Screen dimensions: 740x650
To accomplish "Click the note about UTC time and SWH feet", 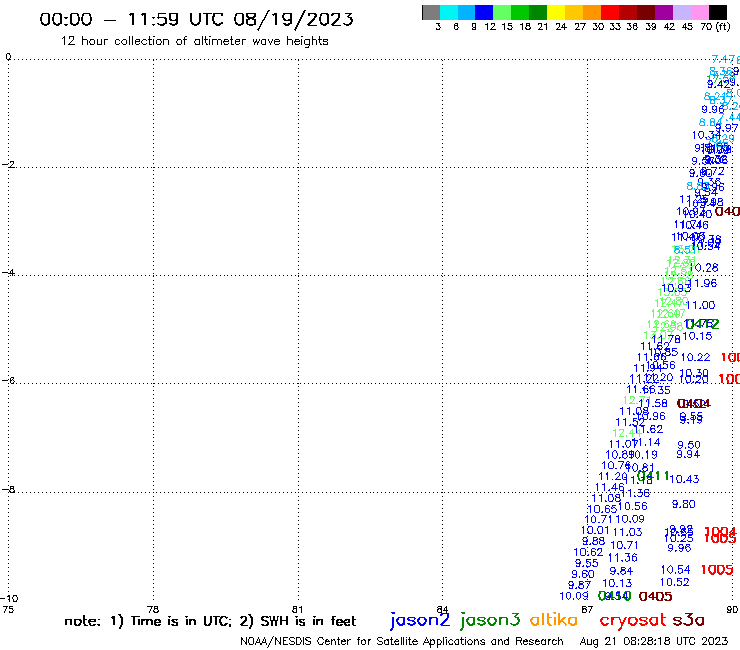I will [x=210, y=621].
